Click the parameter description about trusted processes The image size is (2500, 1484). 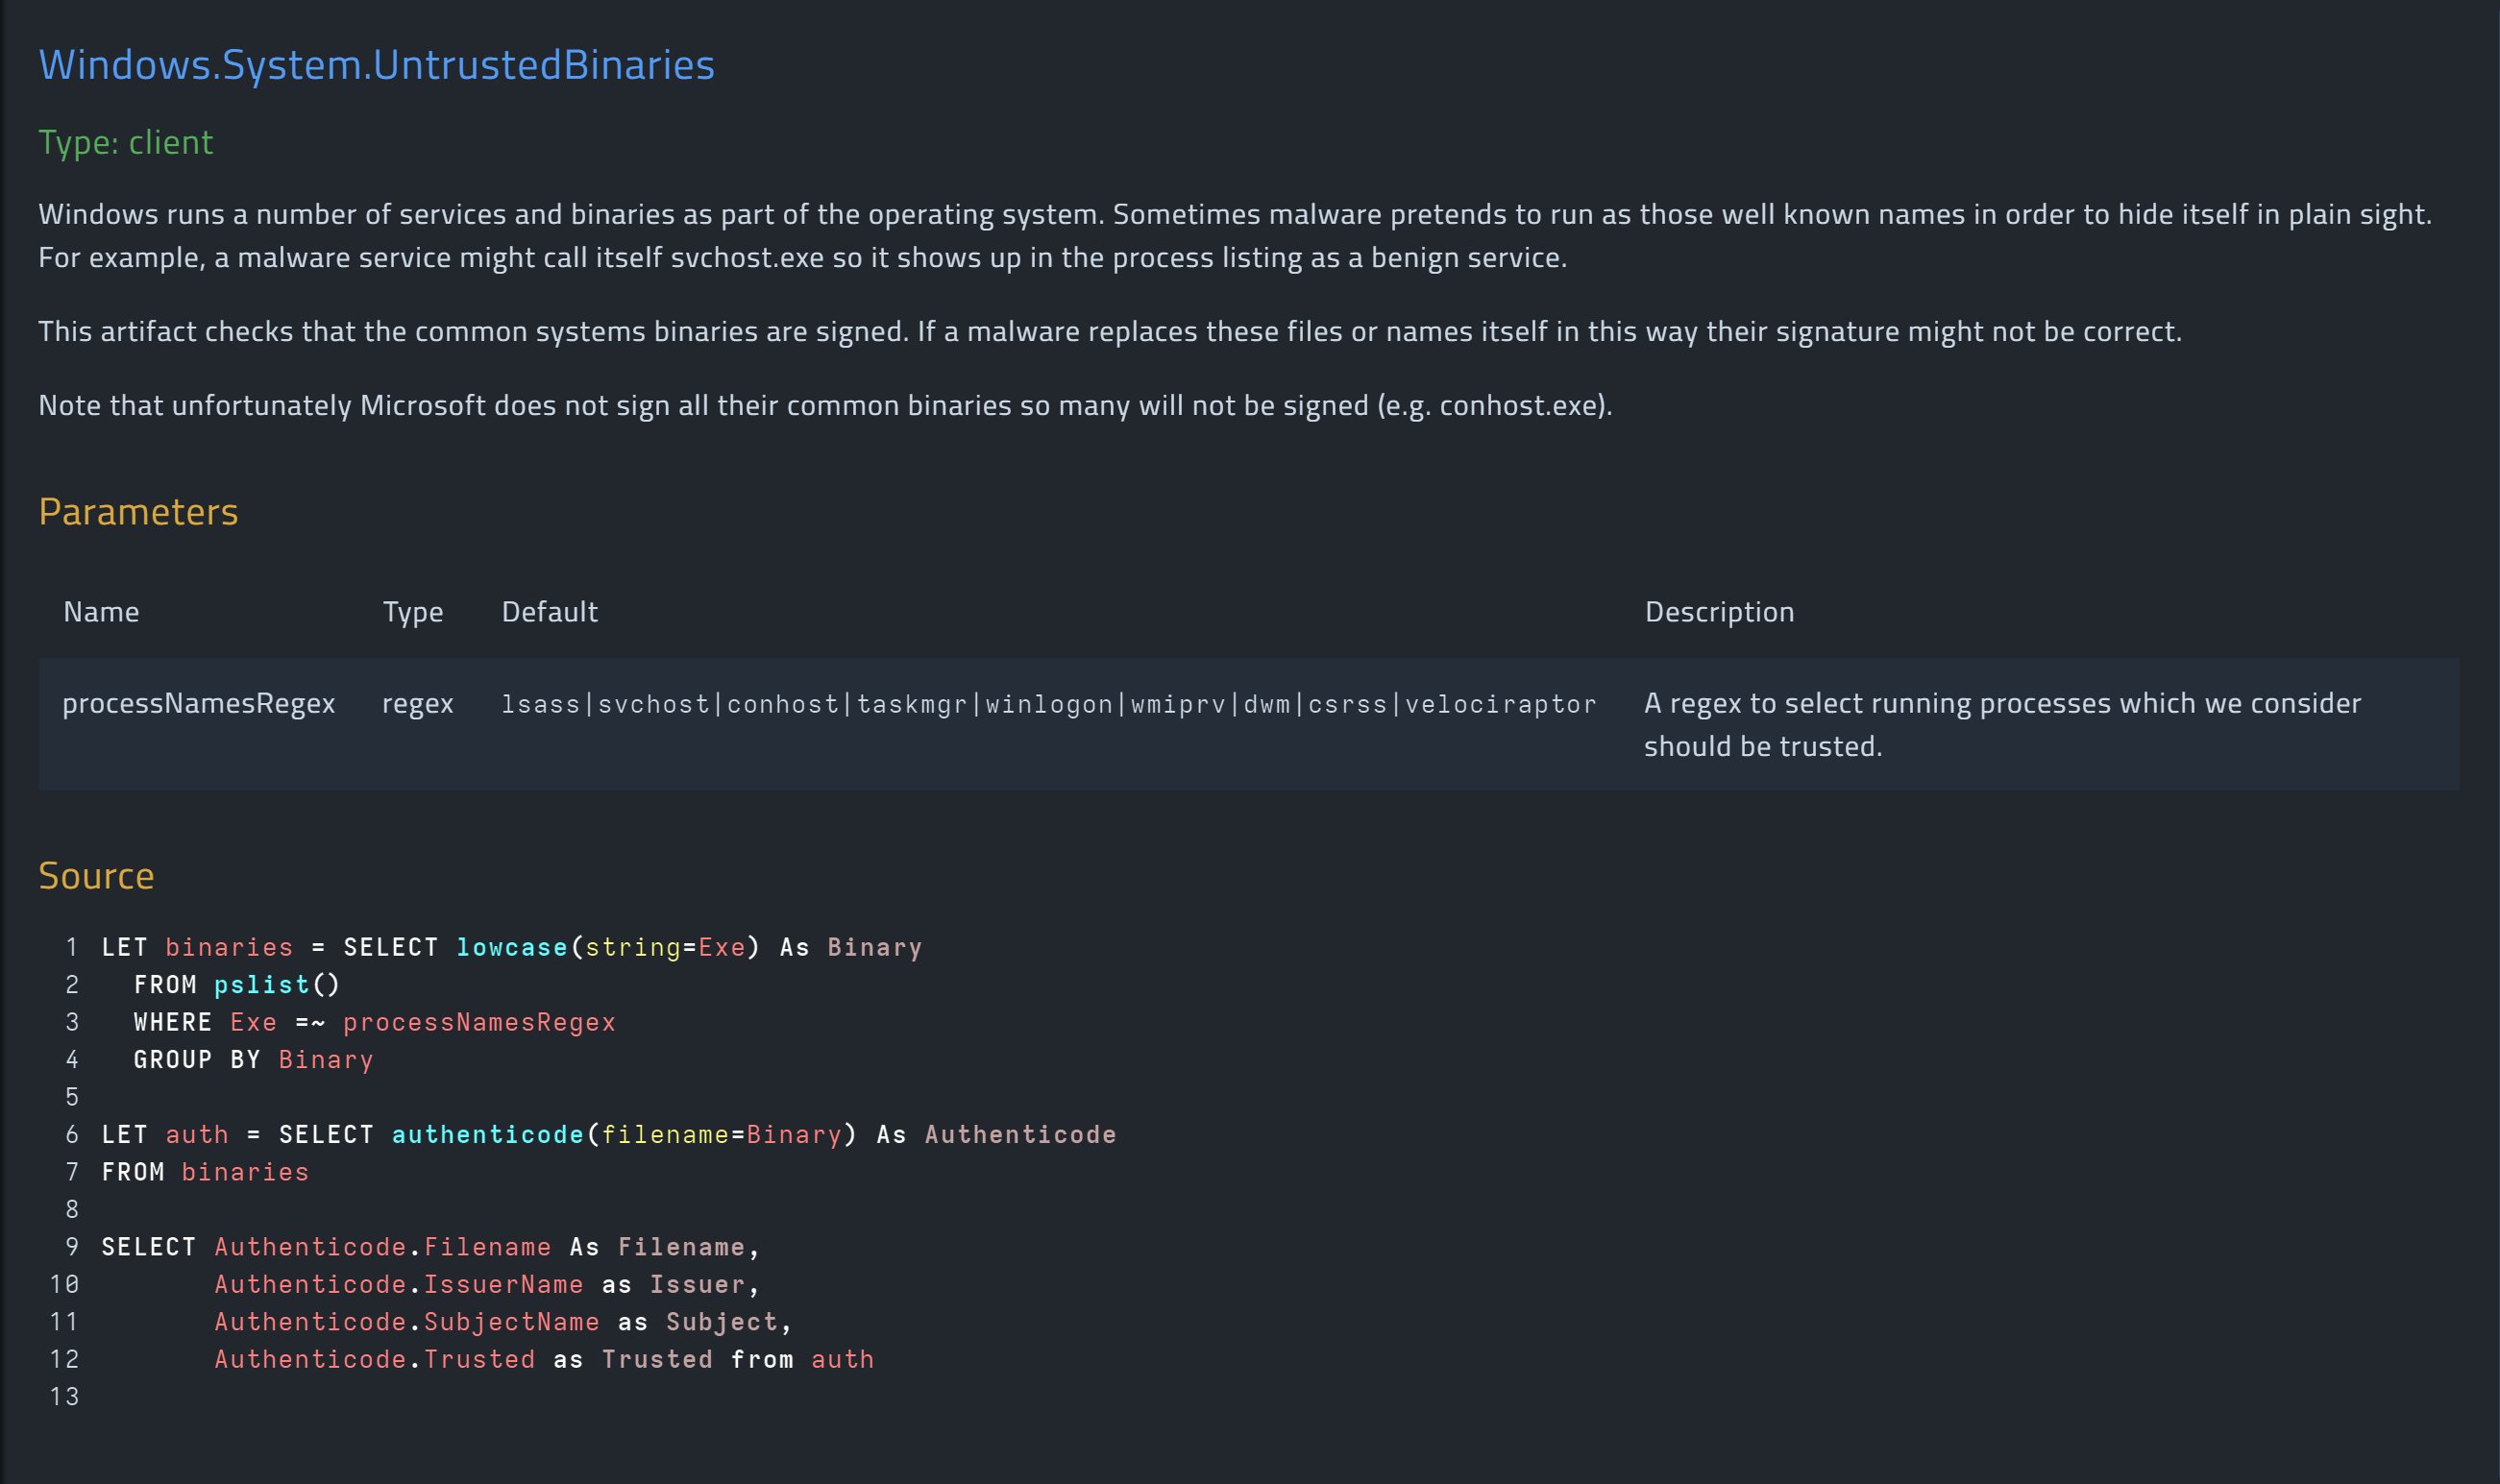pos(2001,724)
